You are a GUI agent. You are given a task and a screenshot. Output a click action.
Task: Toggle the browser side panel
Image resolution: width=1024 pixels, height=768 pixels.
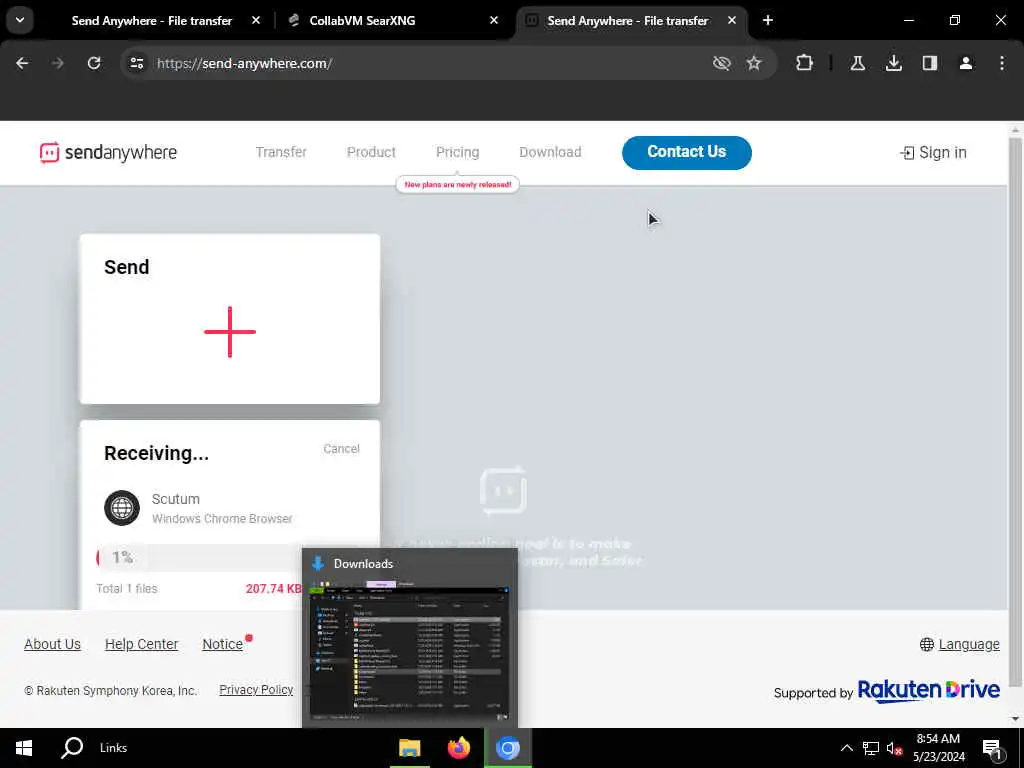pos(930,63)
